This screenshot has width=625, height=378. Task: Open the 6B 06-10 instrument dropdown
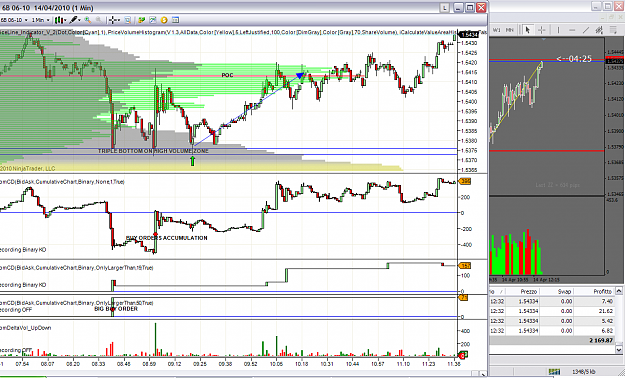coord(14,20)
